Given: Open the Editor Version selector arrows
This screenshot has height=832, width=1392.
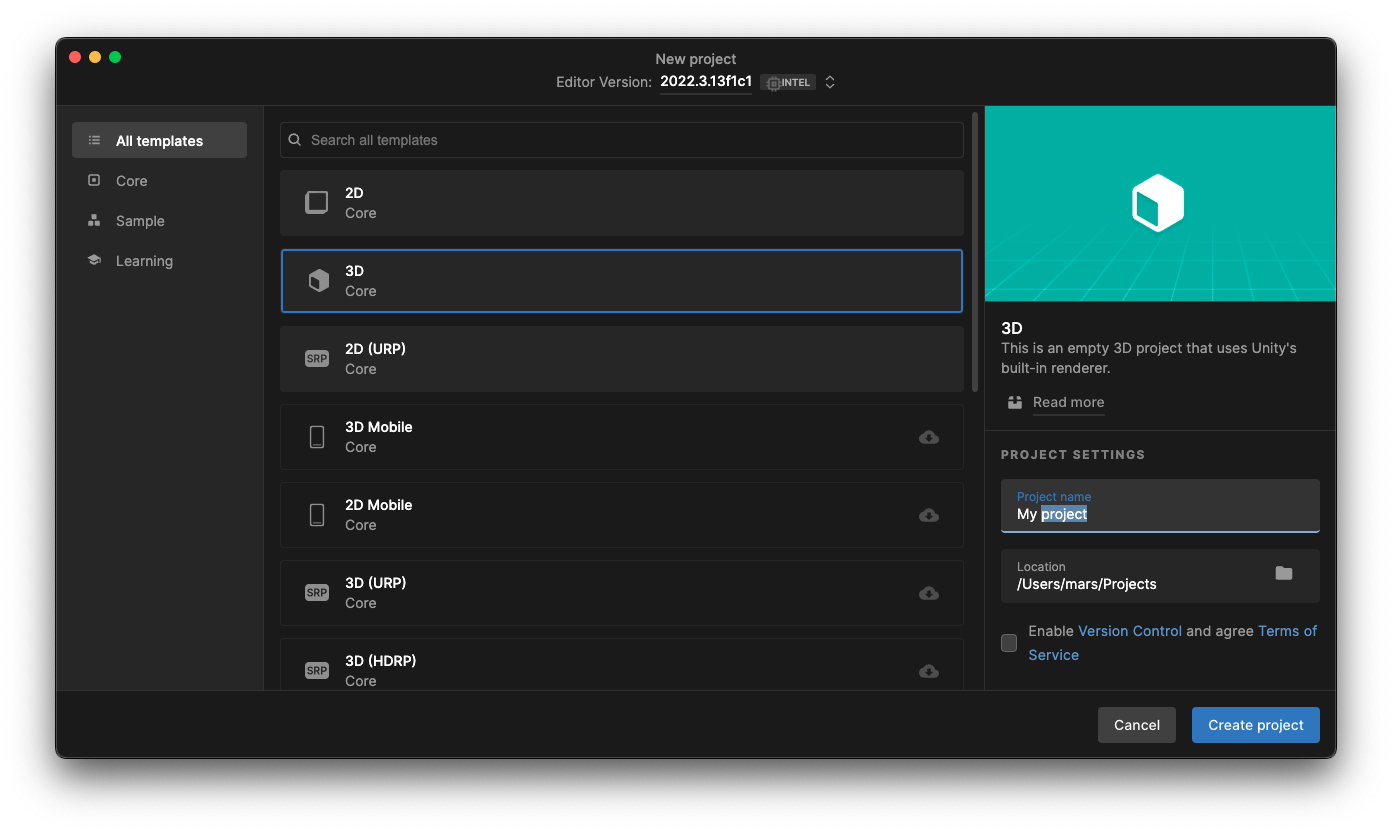Looking at the screenshot, I should 830,82.
